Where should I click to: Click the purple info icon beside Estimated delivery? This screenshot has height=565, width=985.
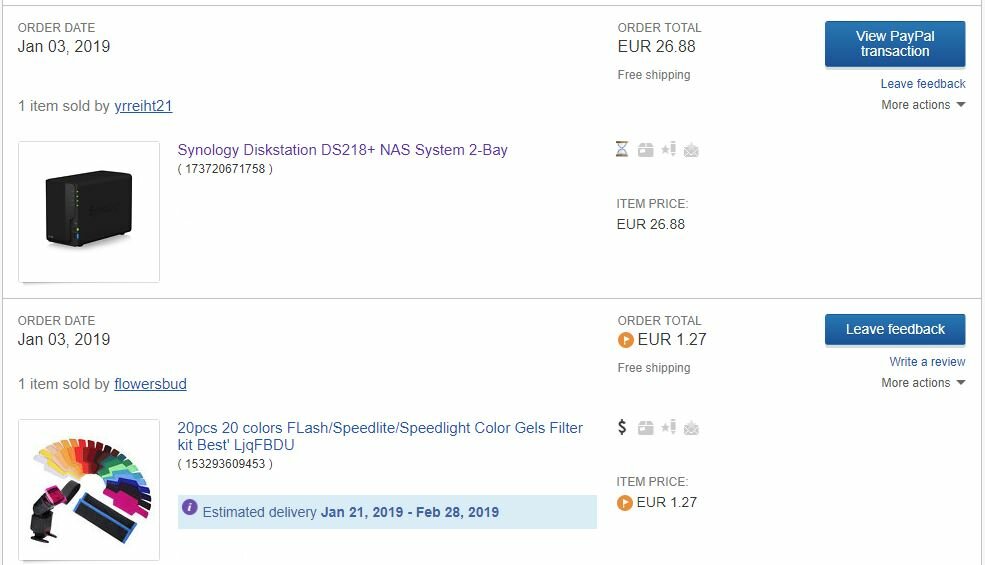pyautogui.click(x=190, y=507)
